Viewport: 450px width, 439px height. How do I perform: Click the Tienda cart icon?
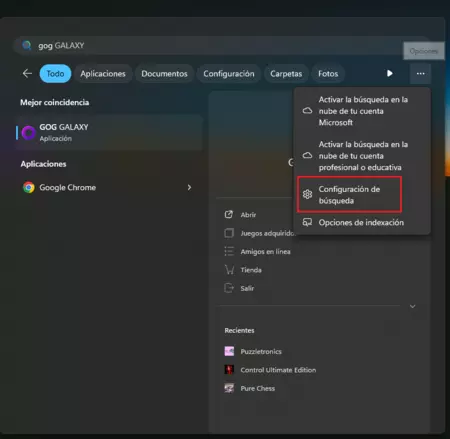tap(229, 270)
